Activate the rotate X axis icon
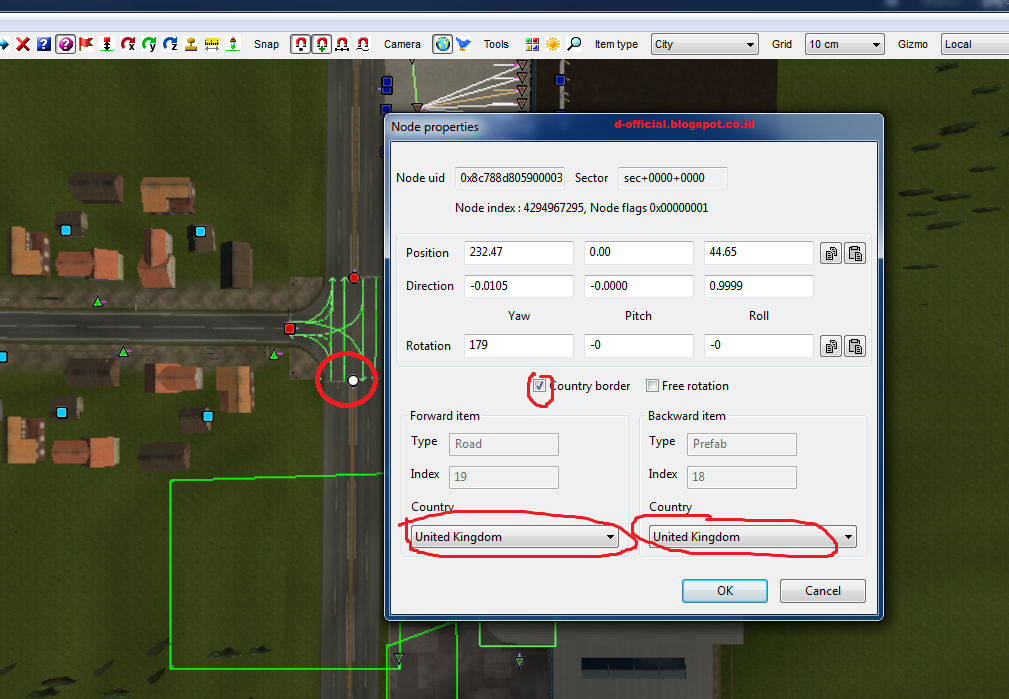The image size is (1009, 699). tap(128, 44)
